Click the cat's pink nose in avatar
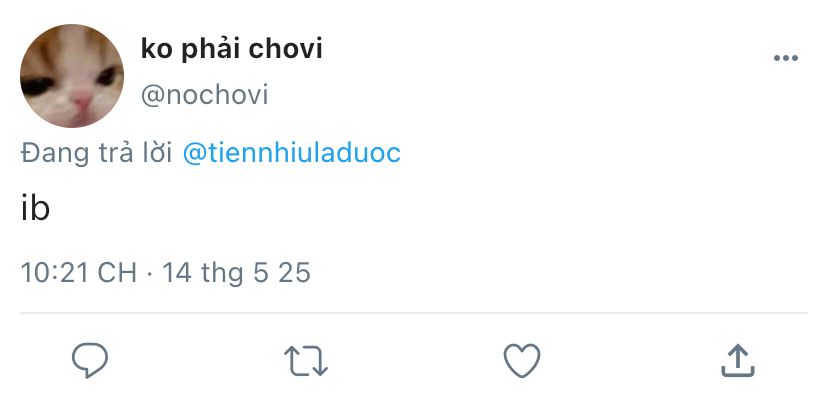The width and height of the screenshot is (828, 397). pyautogui.click(x=82, y=100)
